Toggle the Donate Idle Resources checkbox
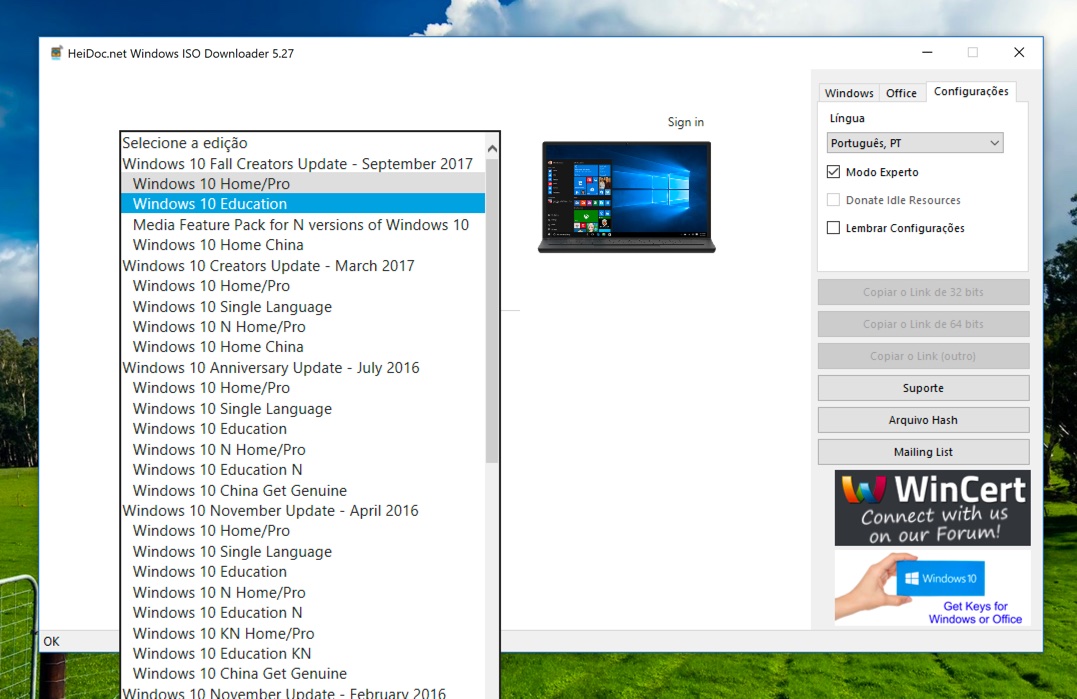1077x699 pixels. tap(834, 200)
